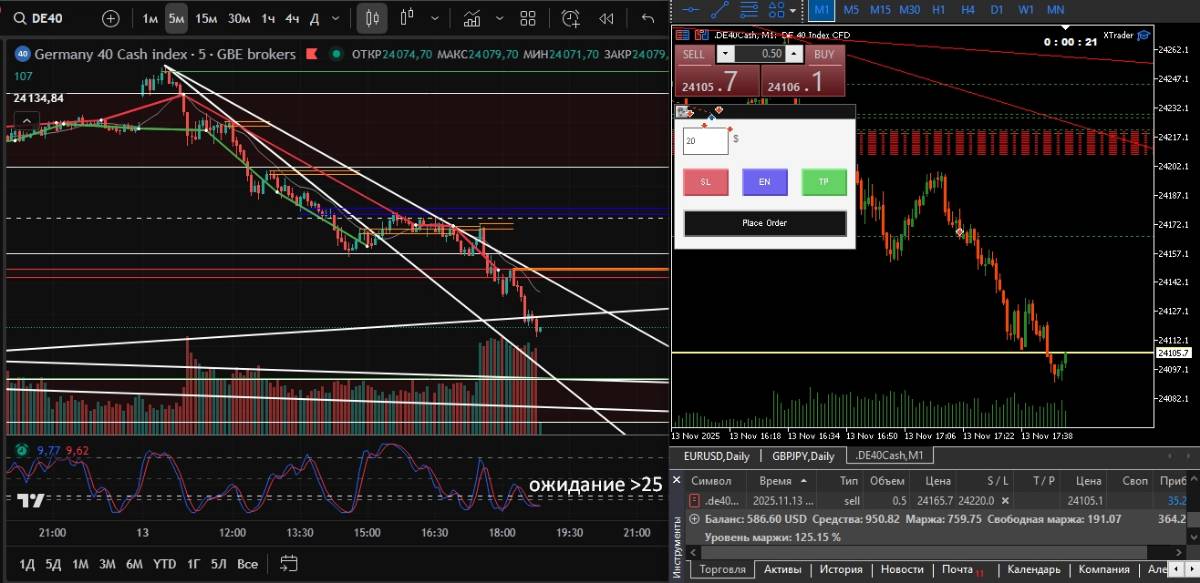1200x583 pixels.
Task: Open the go-to-date calendar icon
Action: pyautogui.click(x=289, y=563)
